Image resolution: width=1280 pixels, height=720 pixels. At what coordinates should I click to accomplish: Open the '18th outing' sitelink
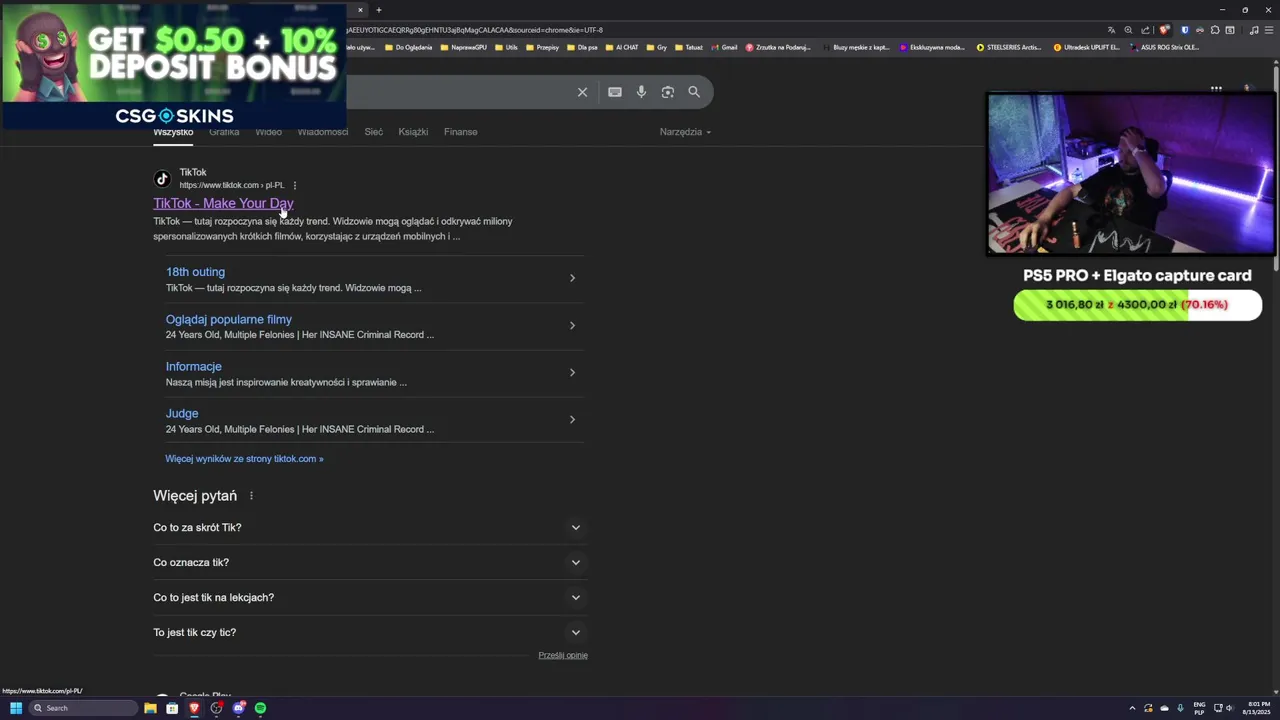[x=195, y=272]
